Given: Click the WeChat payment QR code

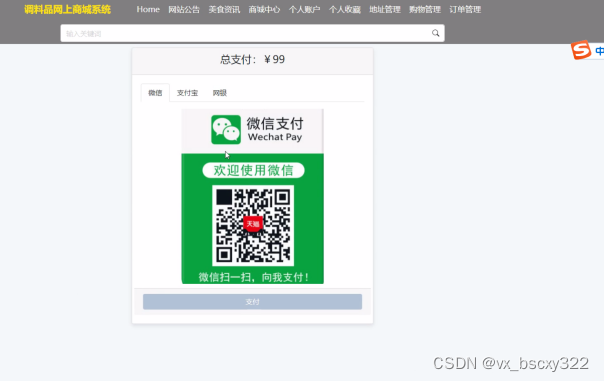Looking at the screenshot, I should pyautogui.click(x=253, y=225).
